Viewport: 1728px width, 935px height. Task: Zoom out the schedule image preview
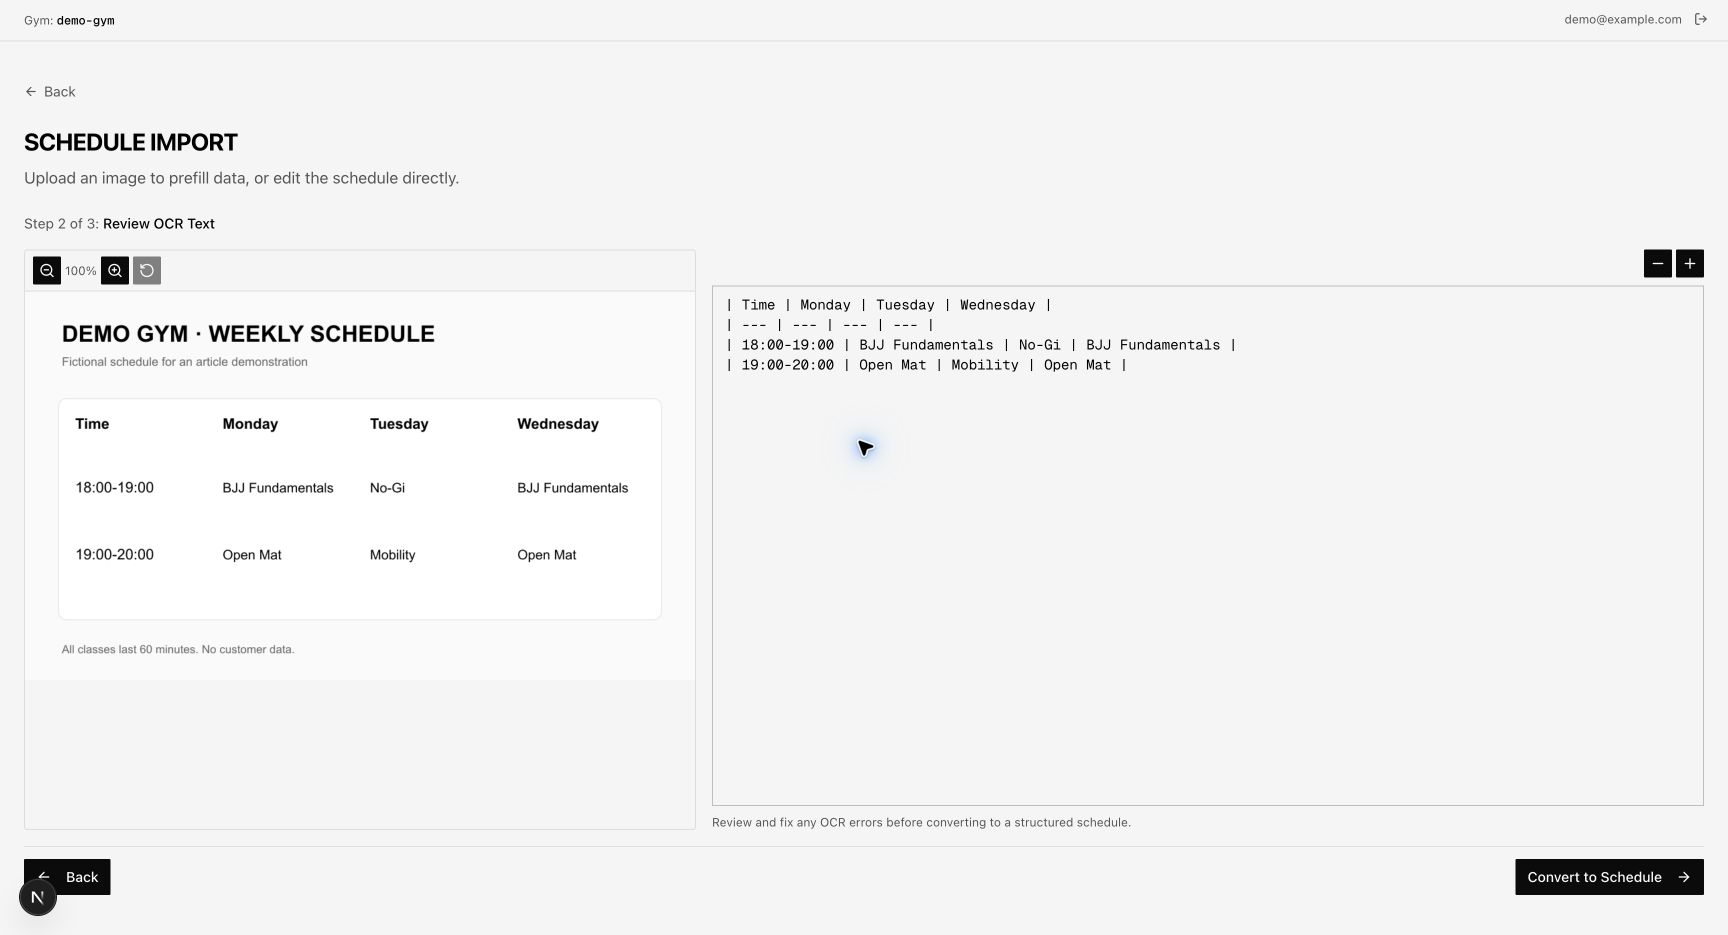point(47,271)
